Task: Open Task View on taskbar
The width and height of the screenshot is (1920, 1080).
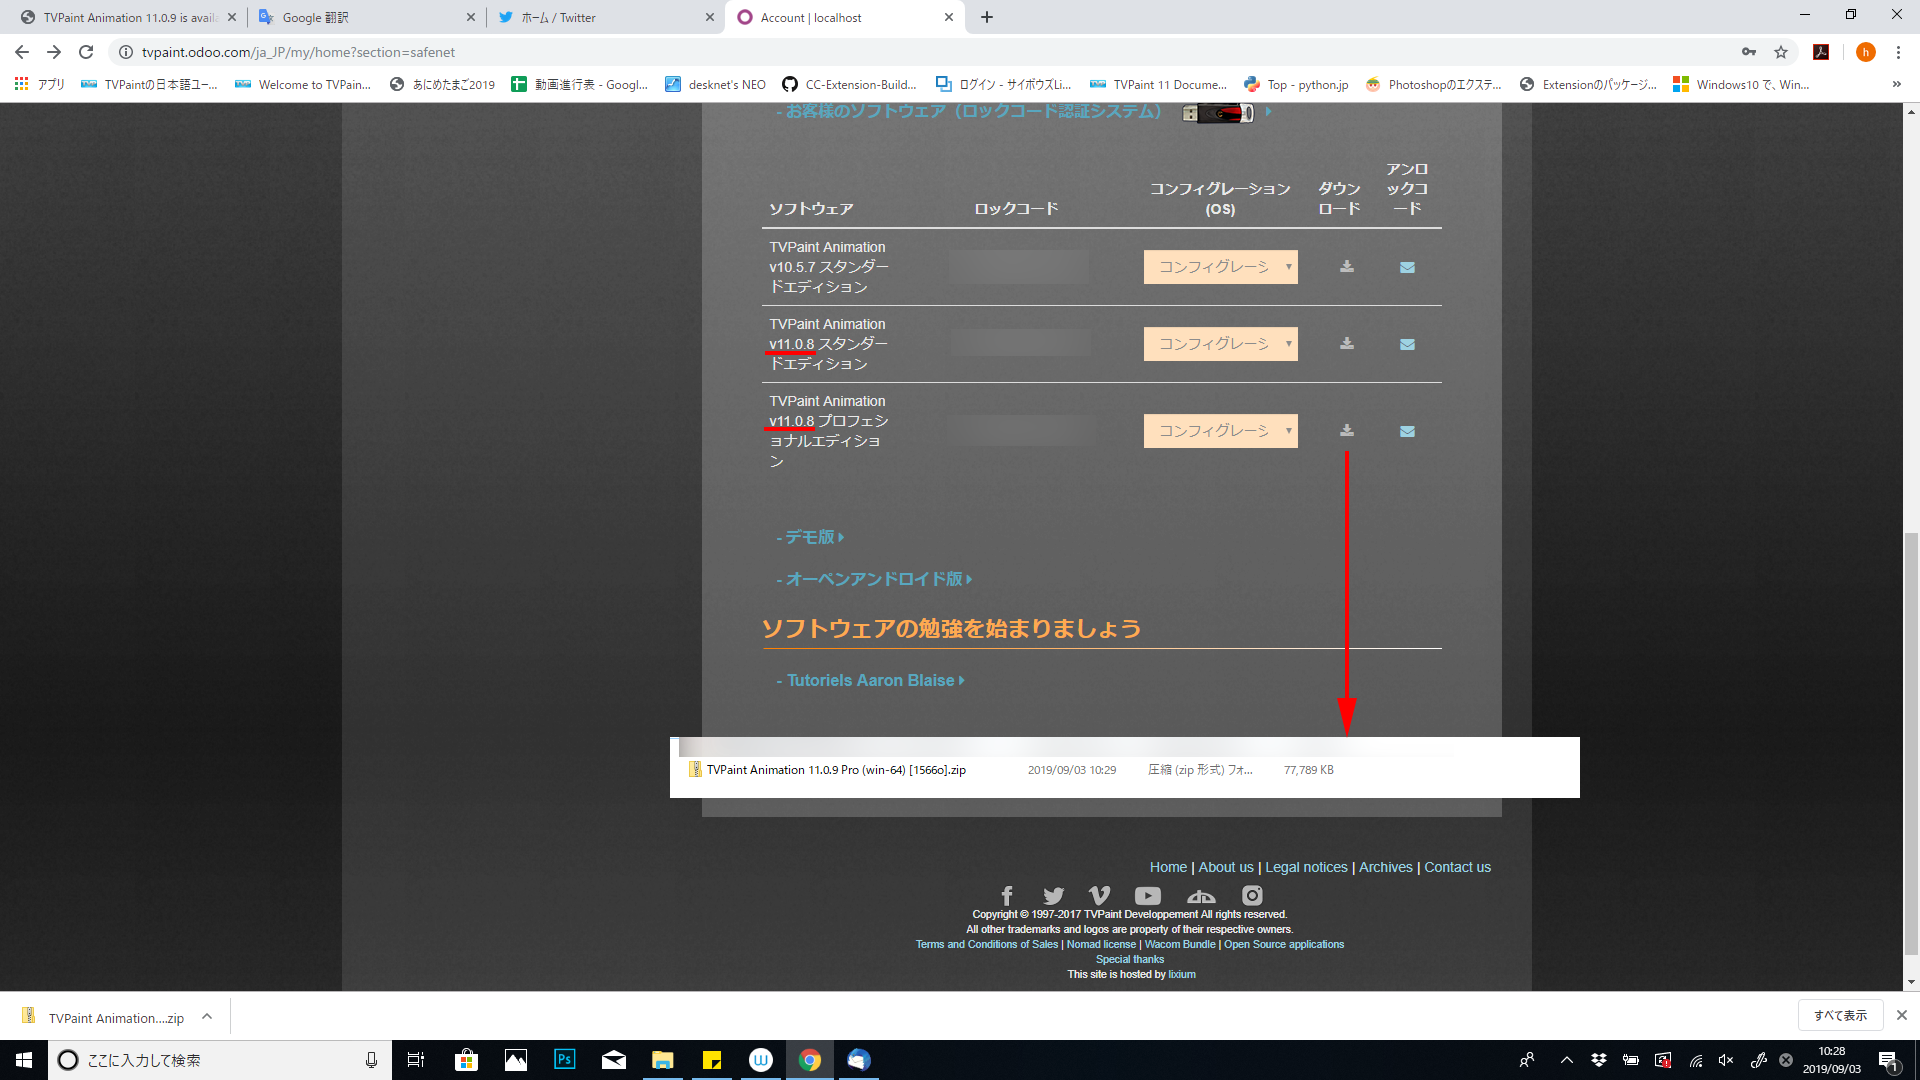Action: click(x=416, y=1060)
